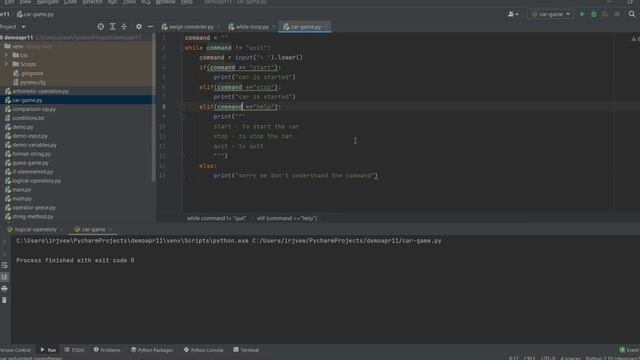Open conditions.txt in project tree
Image resolution: width=640 pixels, height=360 pixels.
(x=28, y=118)
